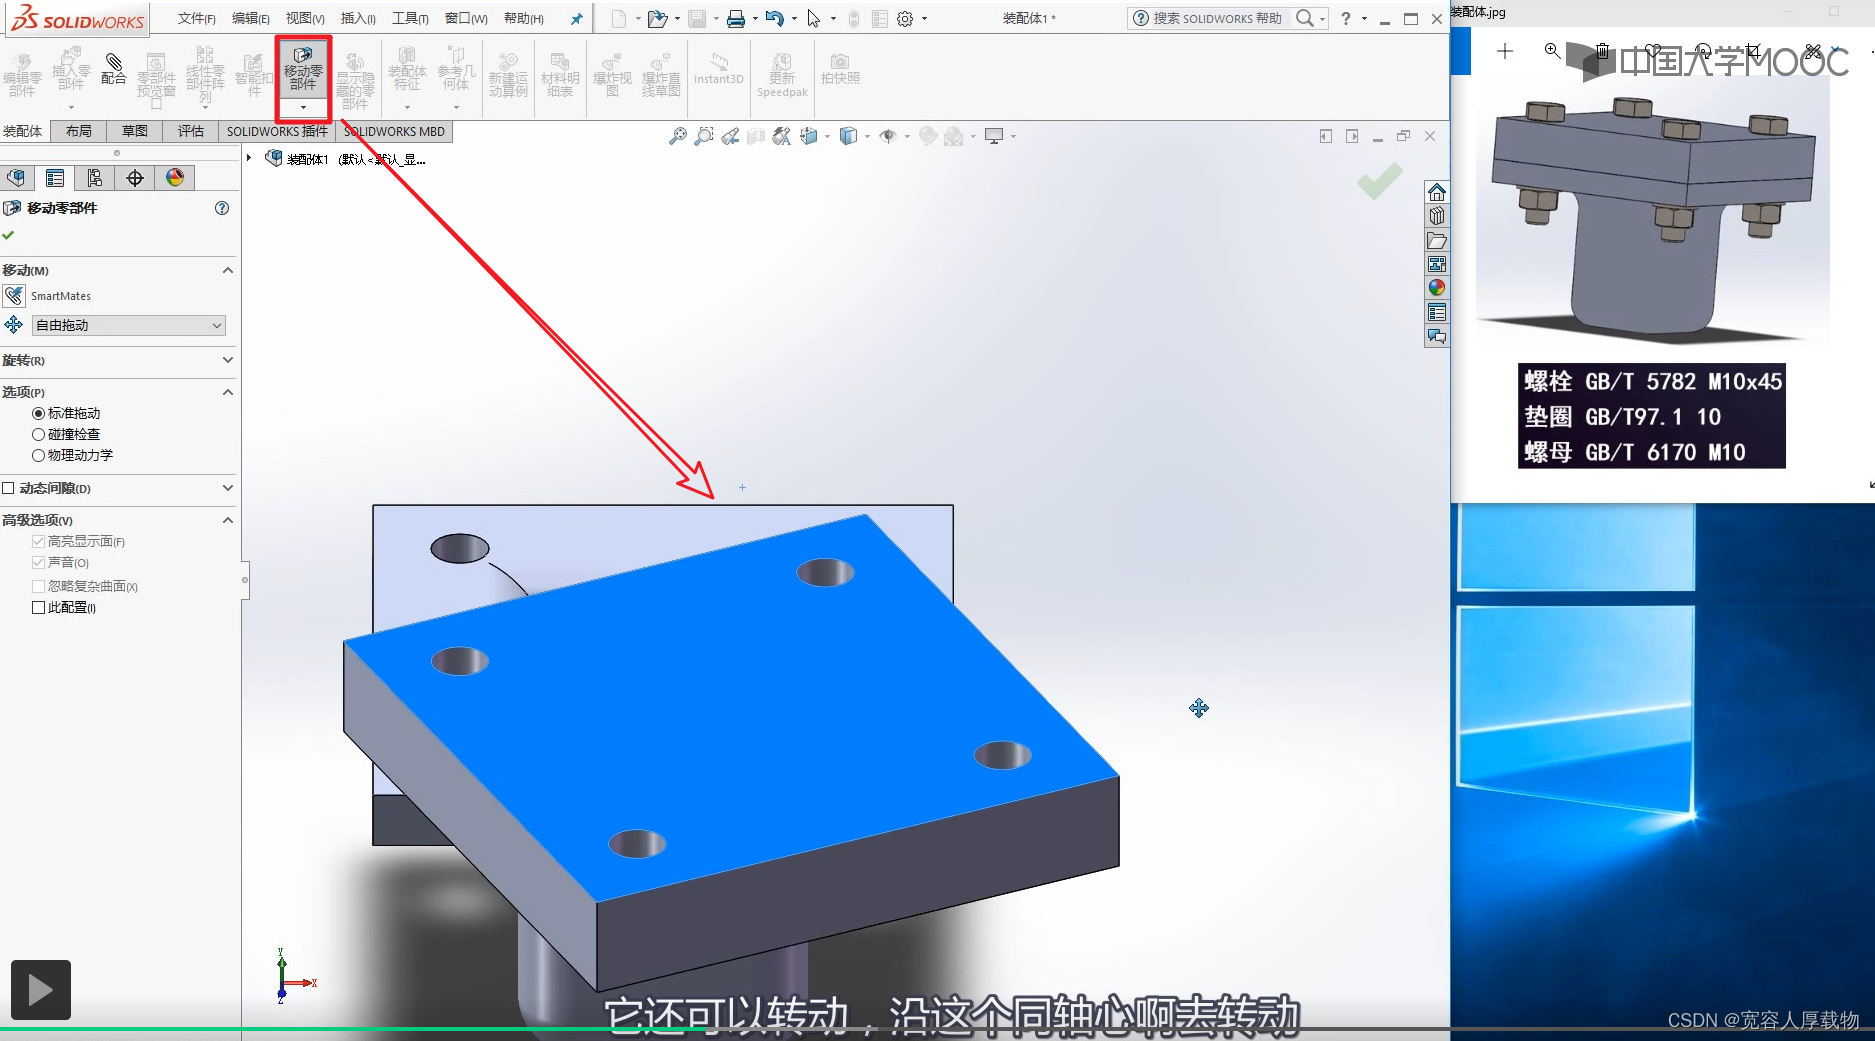Viewport: 1875px width, 1041px height.
Task: Open the 插入(I) menu
Action: (358, 19)
